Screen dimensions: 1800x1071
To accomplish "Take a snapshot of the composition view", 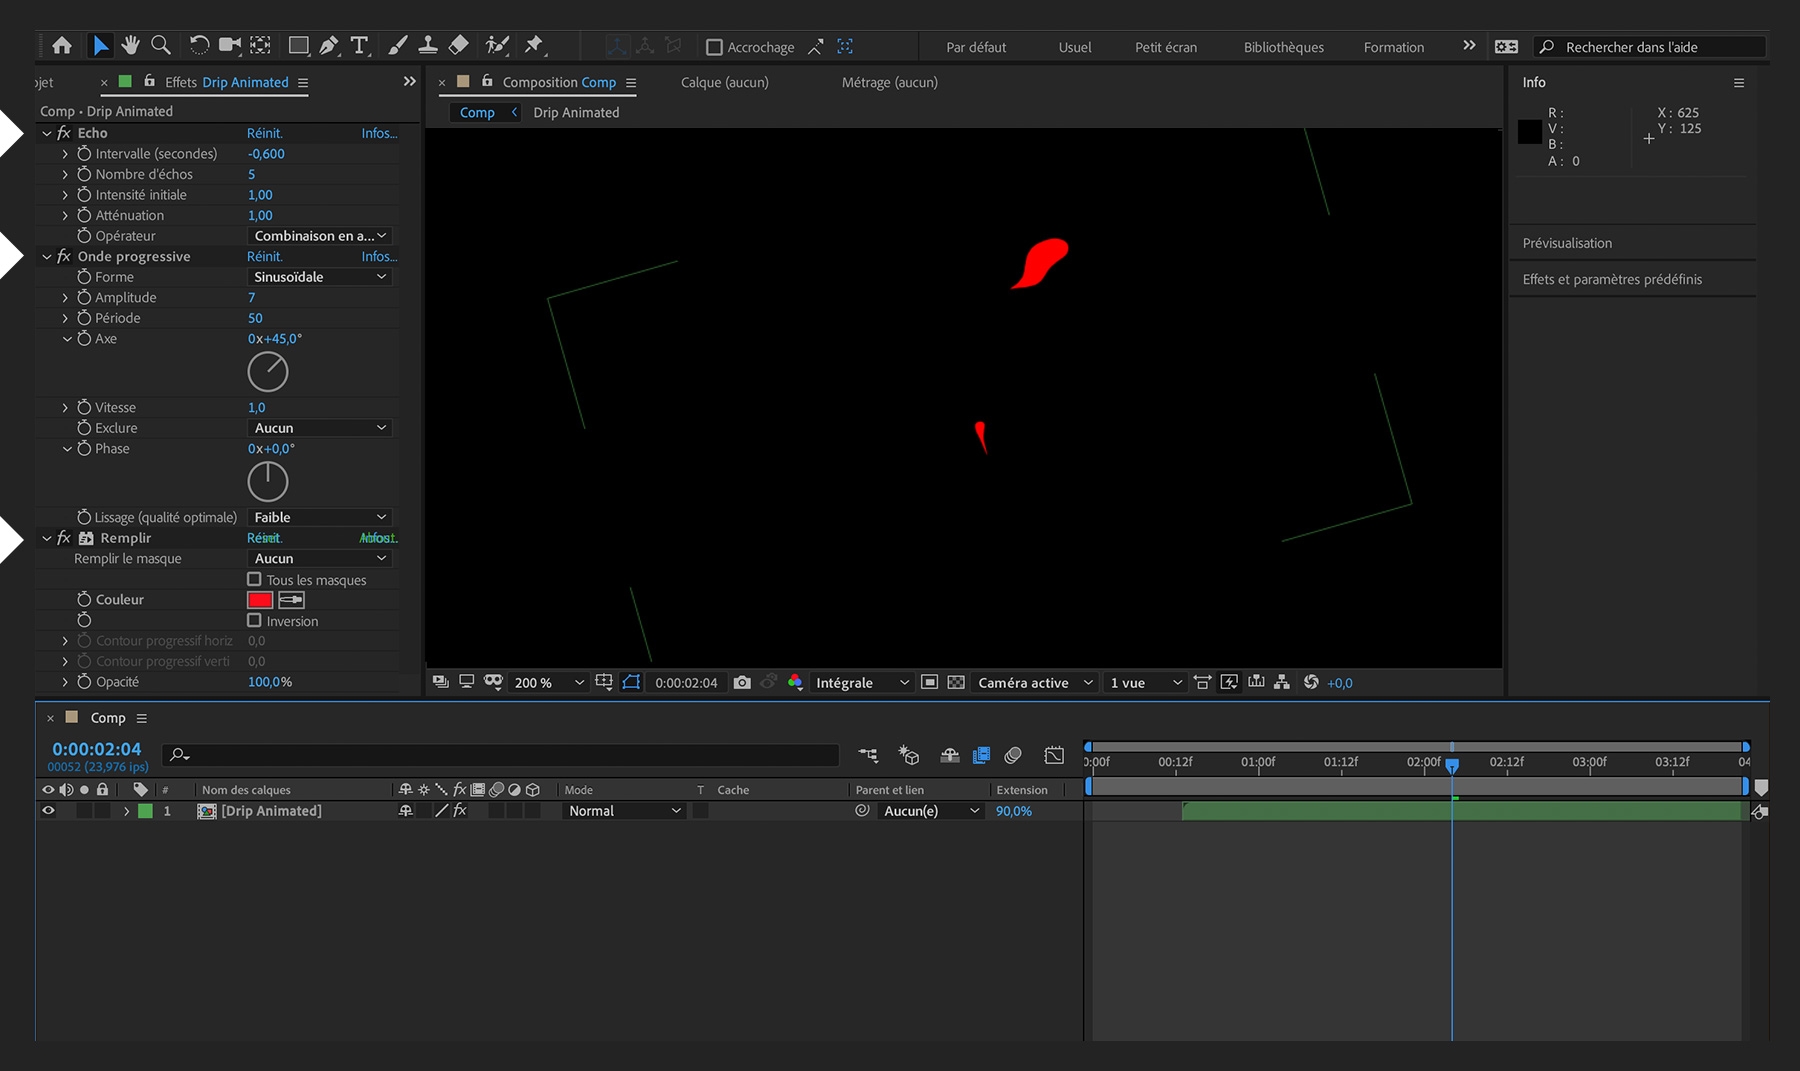I will 742,682.
